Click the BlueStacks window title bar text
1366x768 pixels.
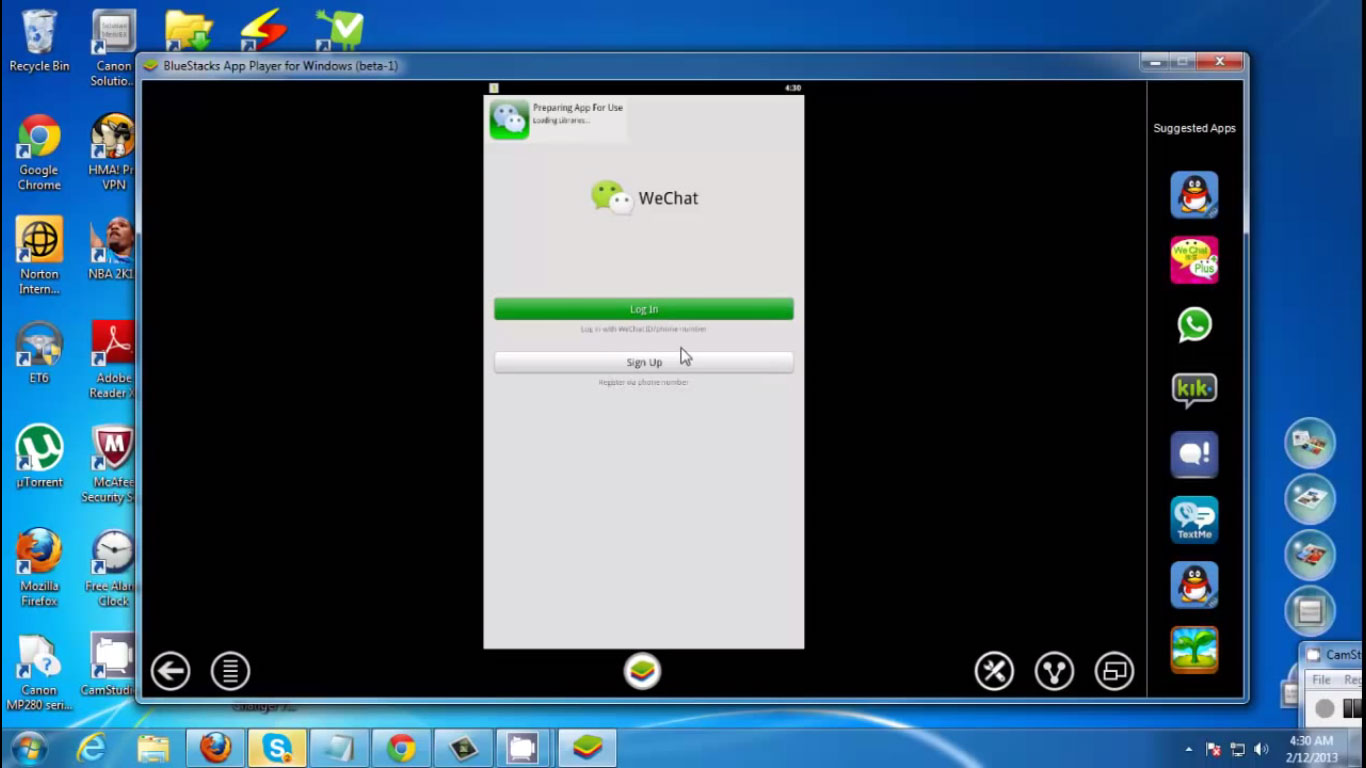pos(280,66)
